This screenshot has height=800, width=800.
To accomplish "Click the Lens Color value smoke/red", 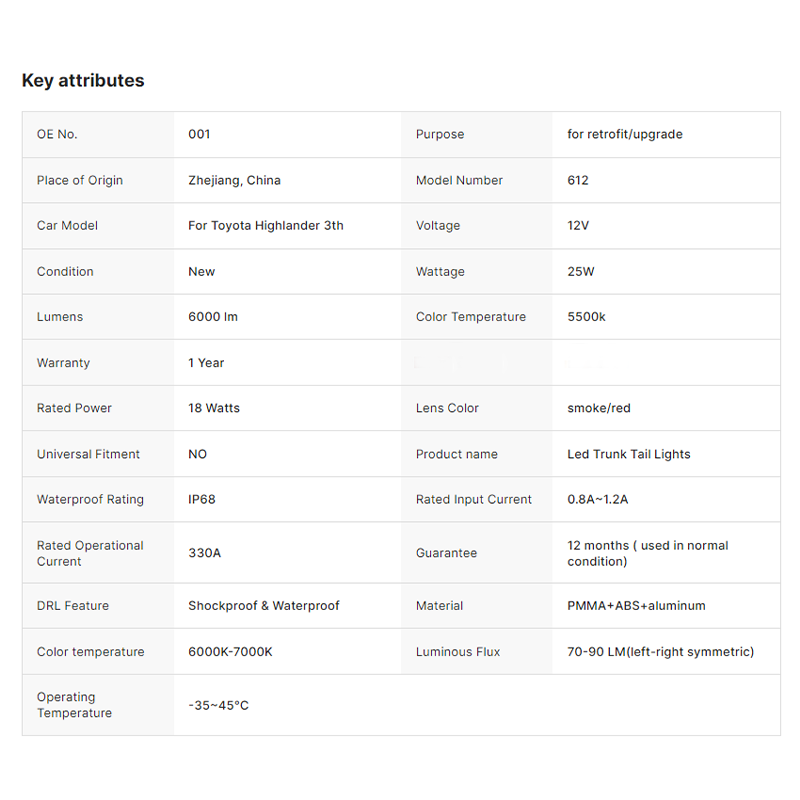I will [x=599, y=408].
